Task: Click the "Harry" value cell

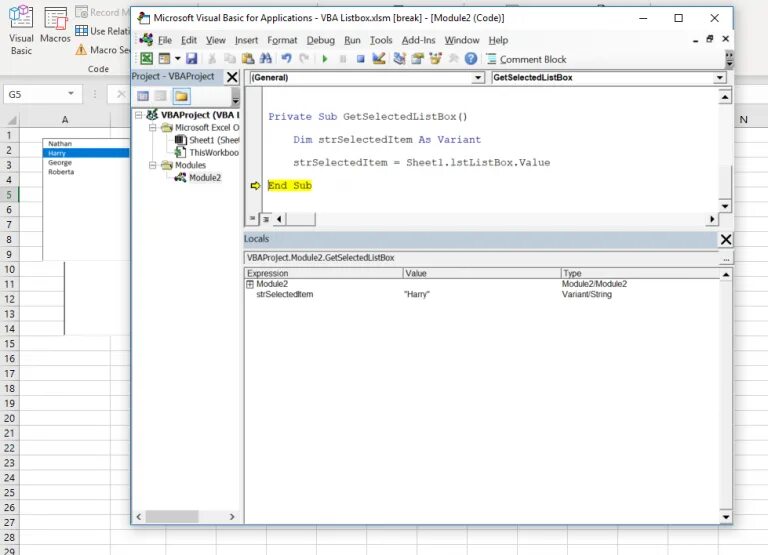Action: (x=417, y=294)
